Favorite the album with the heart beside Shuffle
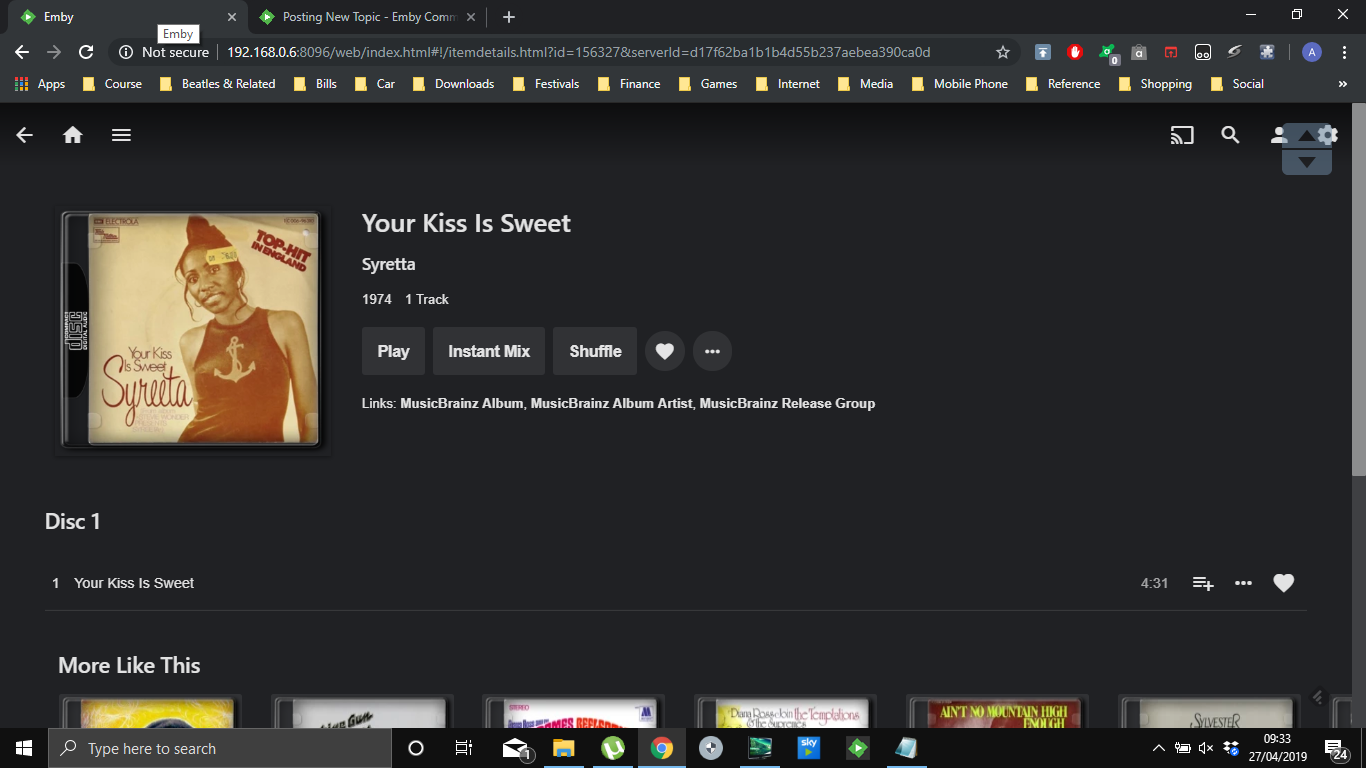 pyautogui.click(x=665, y=351)
